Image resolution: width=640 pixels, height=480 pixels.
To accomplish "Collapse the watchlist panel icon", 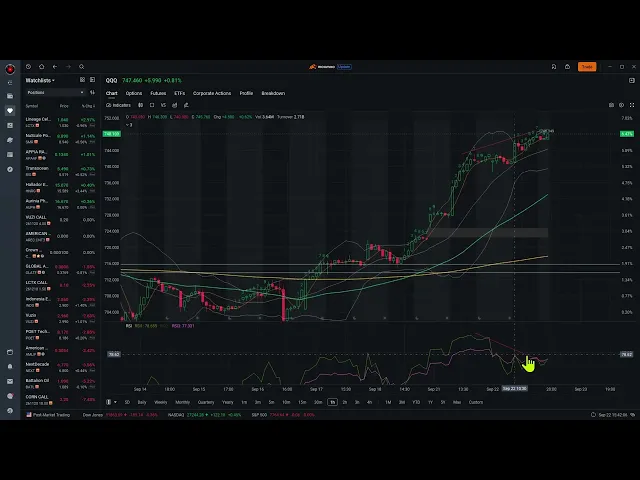I will point(92,80).
